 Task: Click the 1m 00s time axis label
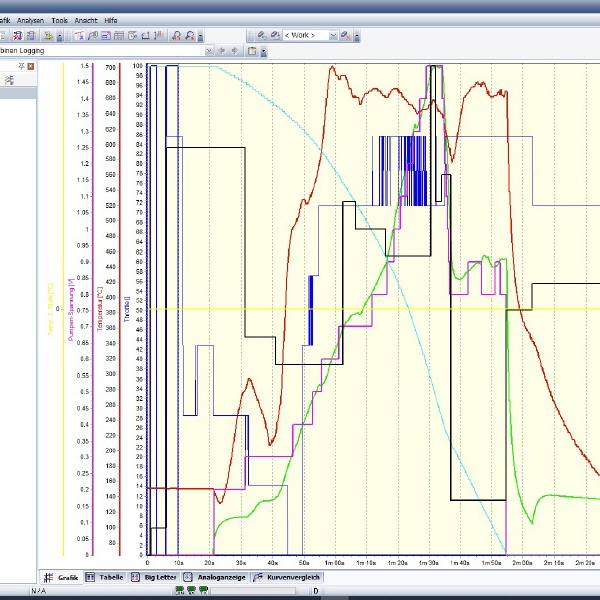tap(334, 563)
